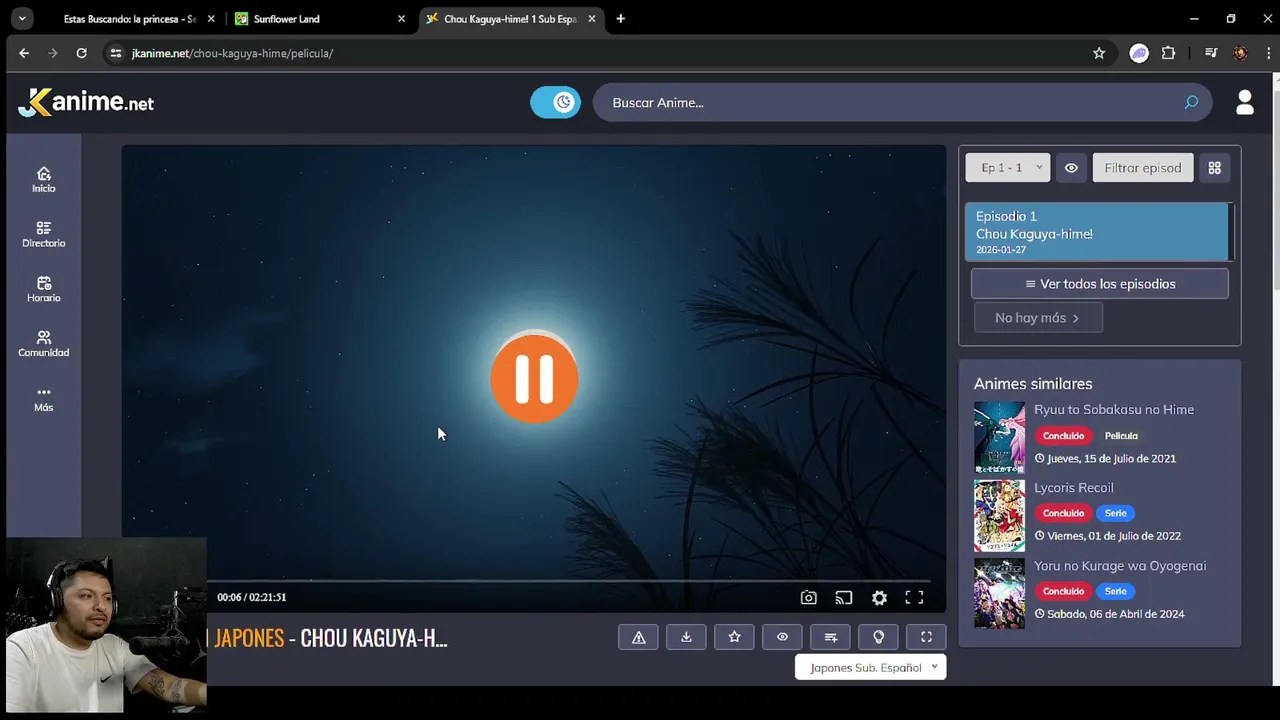Screen dimensions: 1280x720
Task: Toggle the dark mode moon switch
Action: 555,102
